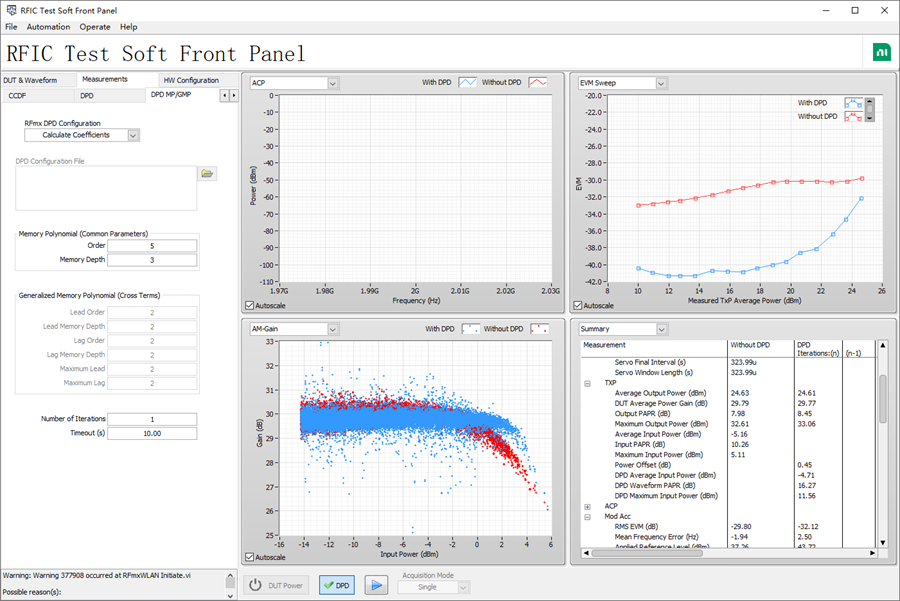Collapse the Mod Acc tree section
900x601 pixels.
(587, 517)
